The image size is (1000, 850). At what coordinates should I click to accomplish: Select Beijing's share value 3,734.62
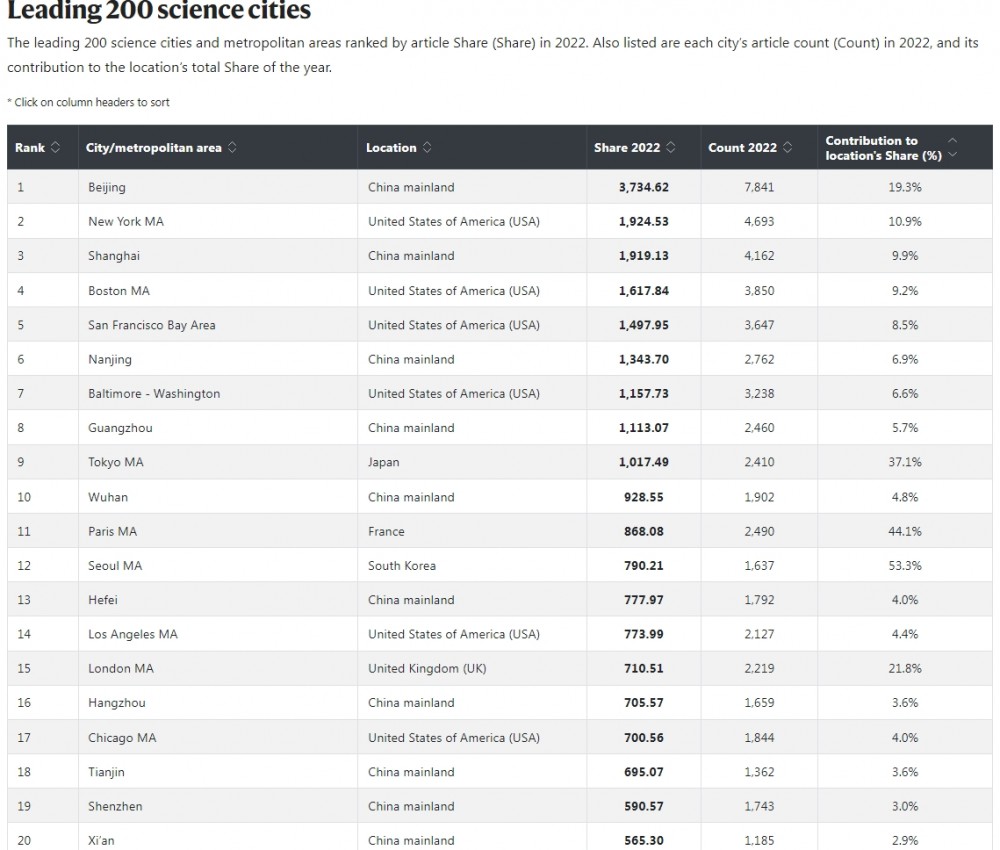click(x=644, y=187)
